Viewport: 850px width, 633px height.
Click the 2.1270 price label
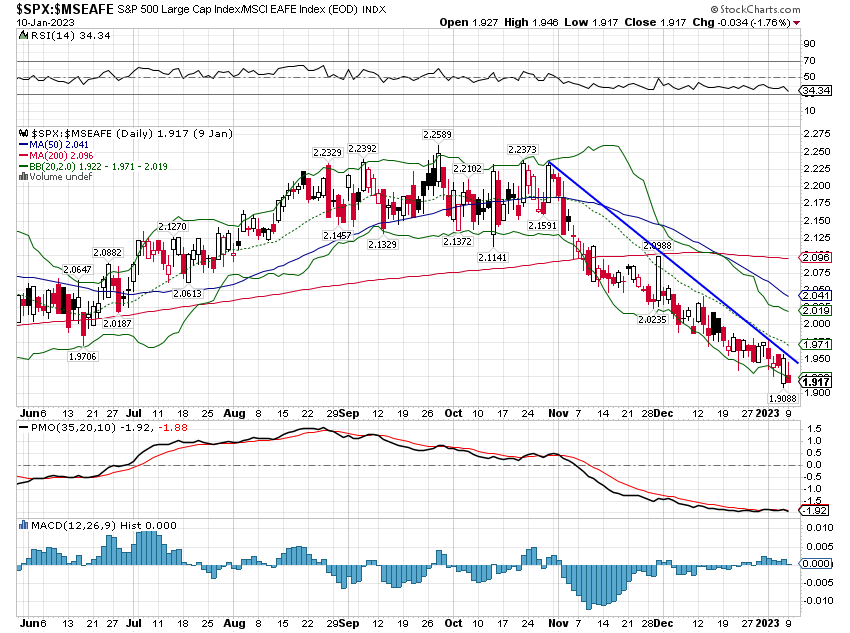click(172, 227)
